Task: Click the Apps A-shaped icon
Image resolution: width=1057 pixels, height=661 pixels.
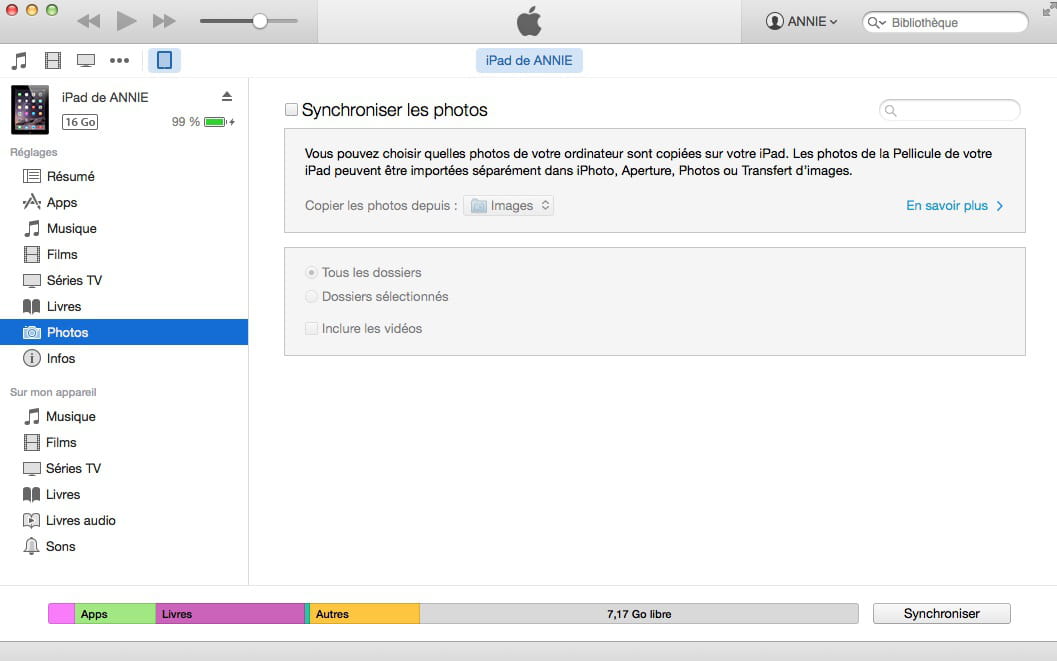Action: tap(32, 202)
